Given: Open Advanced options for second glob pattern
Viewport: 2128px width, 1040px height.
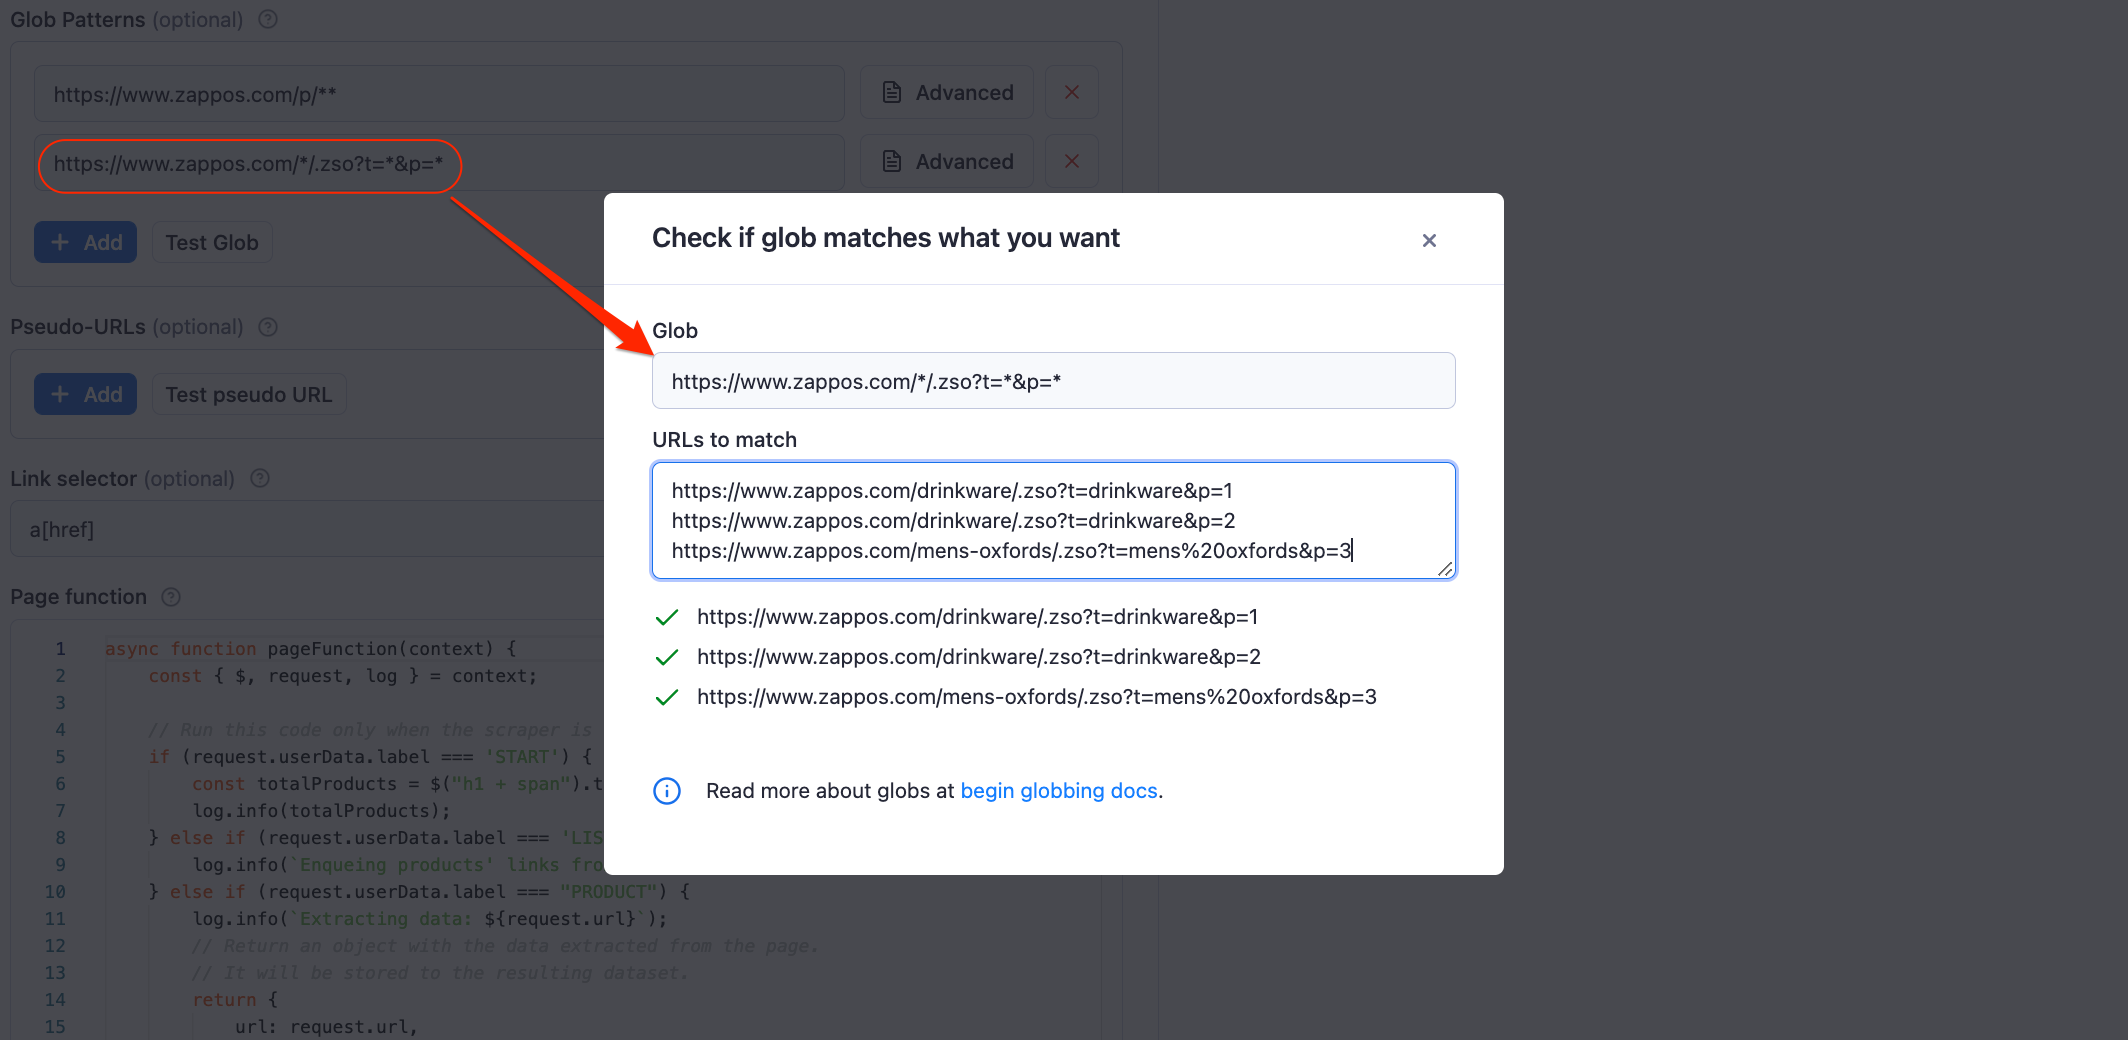Looking at the screenshot, I should coord(946,161).
